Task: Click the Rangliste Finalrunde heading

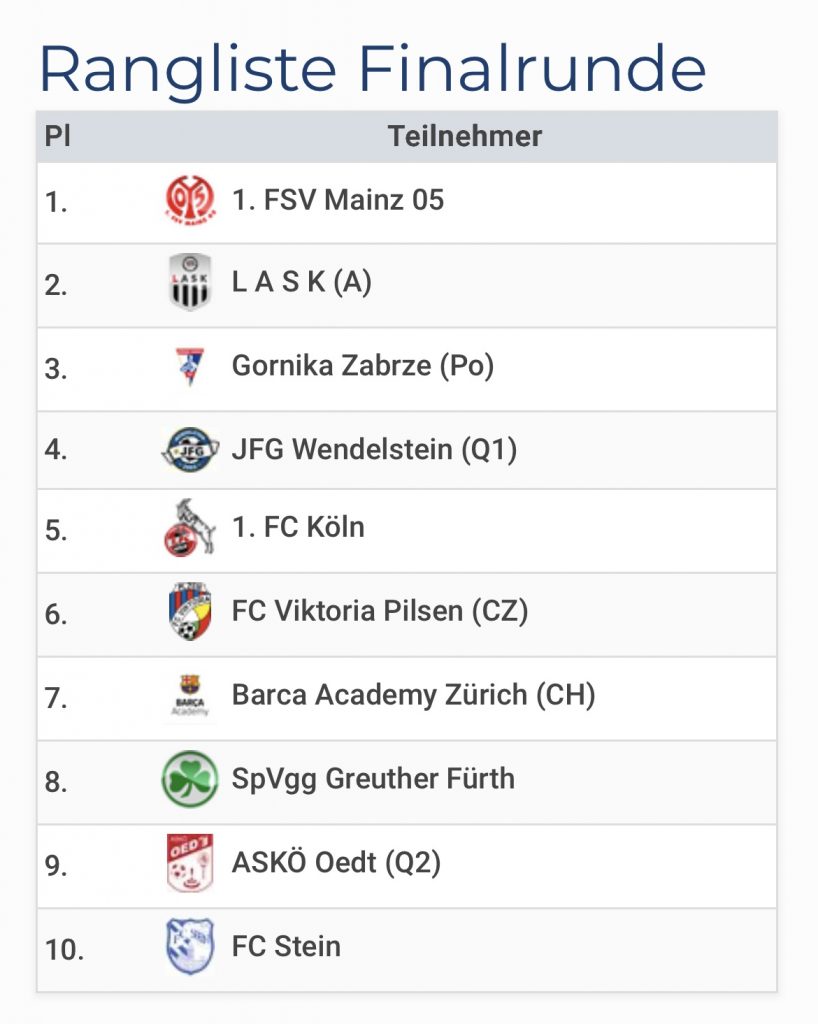Action: [372, 68]
